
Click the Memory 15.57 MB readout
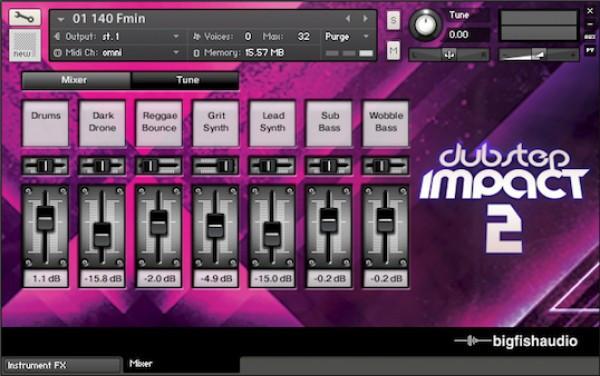point(264,52)
